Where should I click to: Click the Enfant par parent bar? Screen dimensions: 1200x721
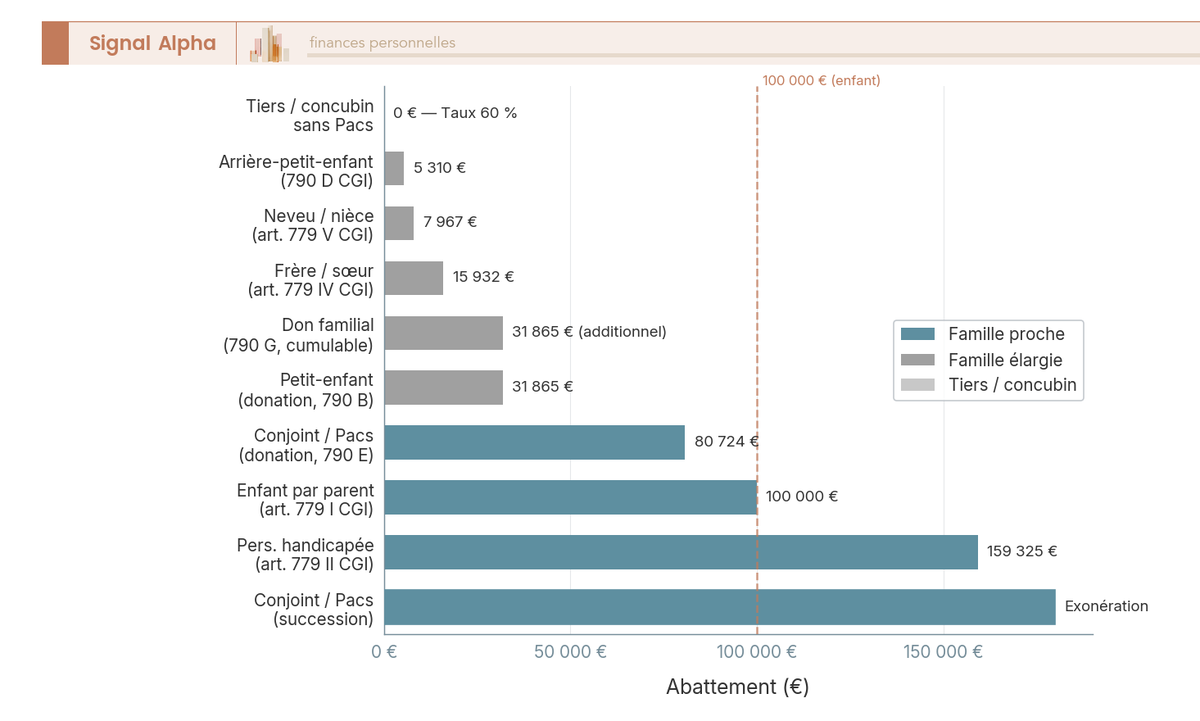(571, 497)
